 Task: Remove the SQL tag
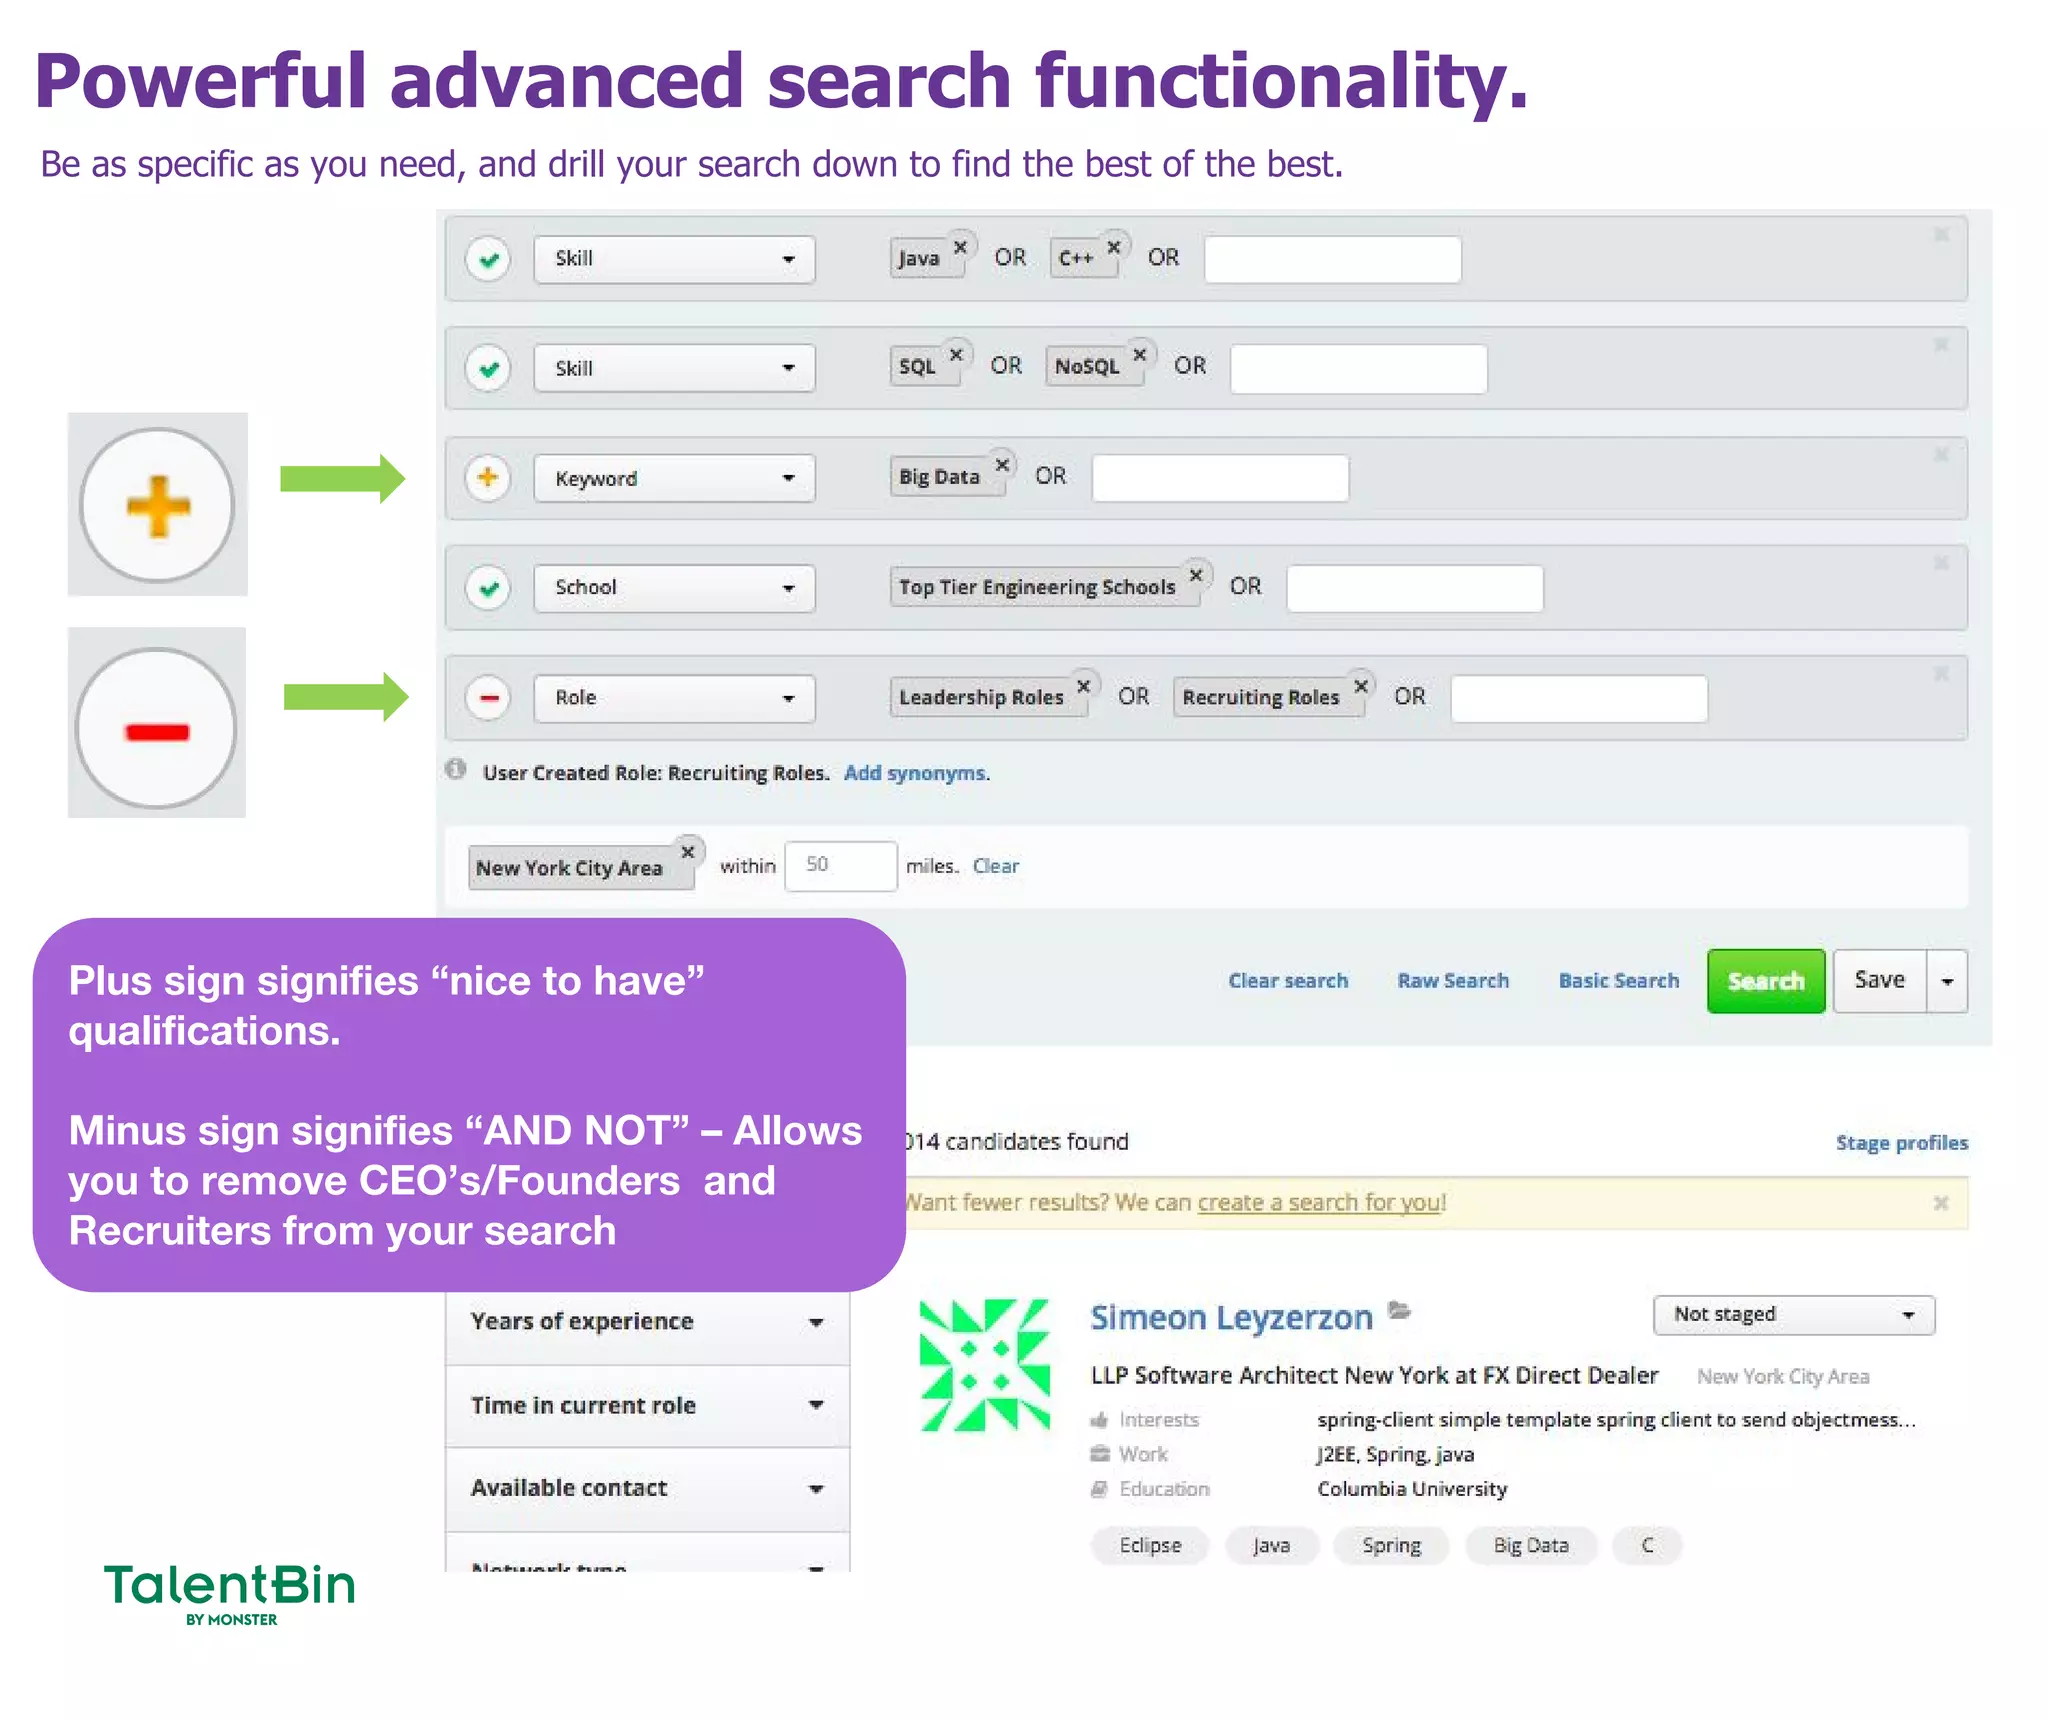click(x=956, y=355)
